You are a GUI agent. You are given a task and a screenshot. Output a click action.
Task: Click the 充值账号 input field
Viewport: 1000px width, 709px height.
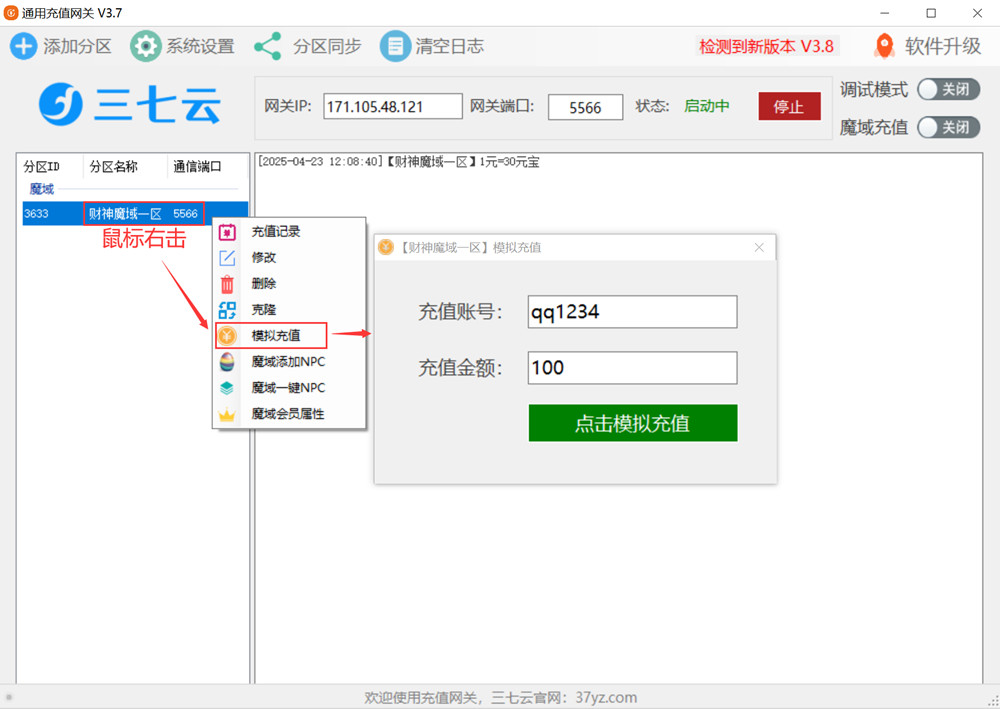tap(632, 312)
